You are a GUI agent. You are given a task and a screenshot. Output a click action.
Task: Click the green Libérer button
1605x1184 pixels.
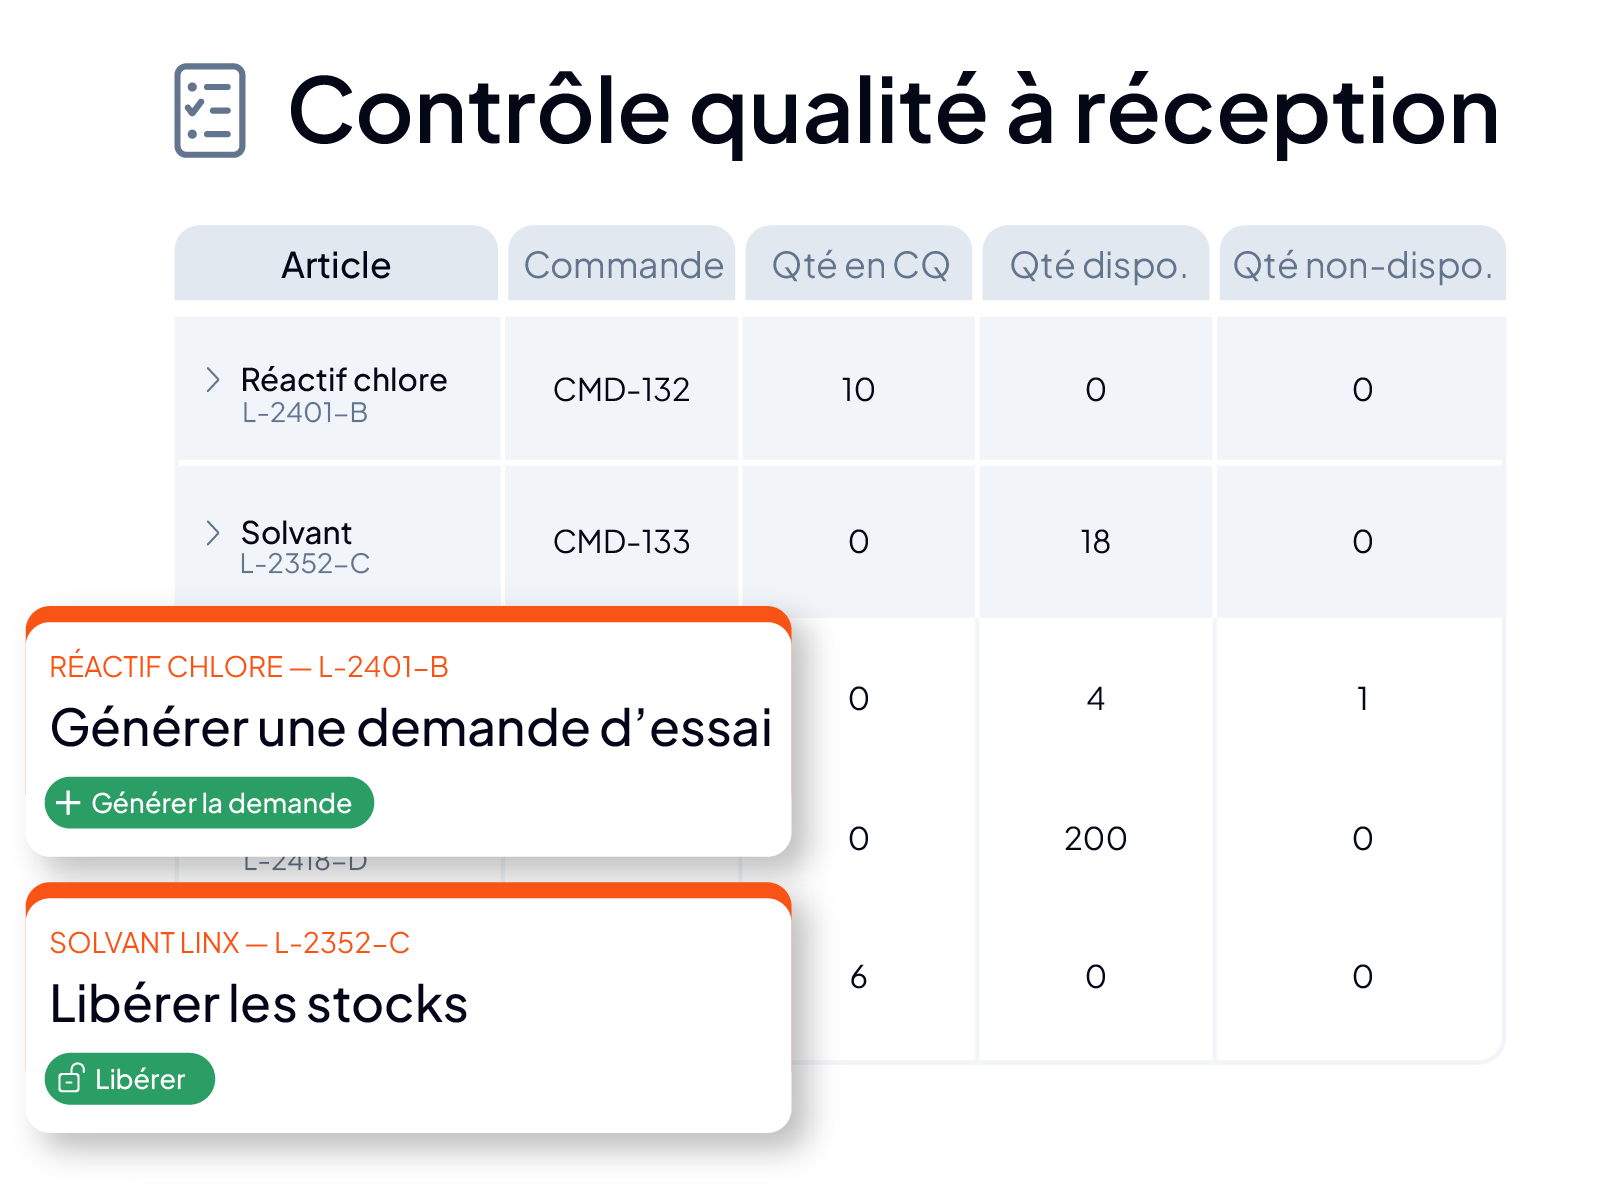tap(130, 1079)
